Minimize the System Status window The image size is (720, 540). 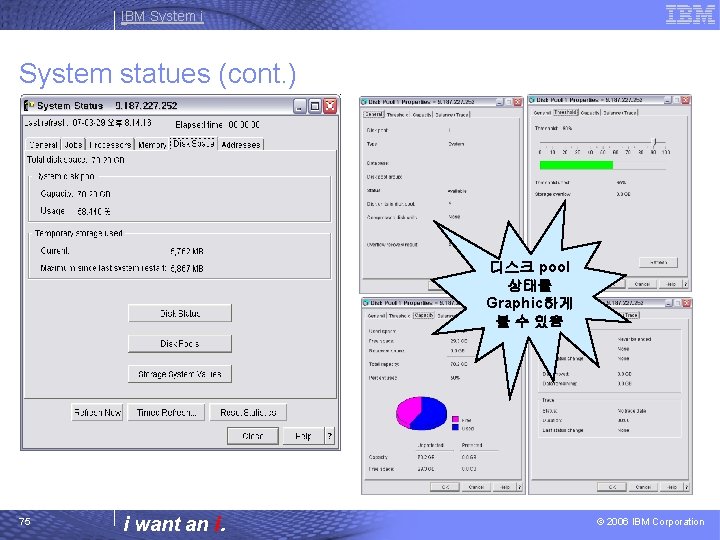click(299, 107)
